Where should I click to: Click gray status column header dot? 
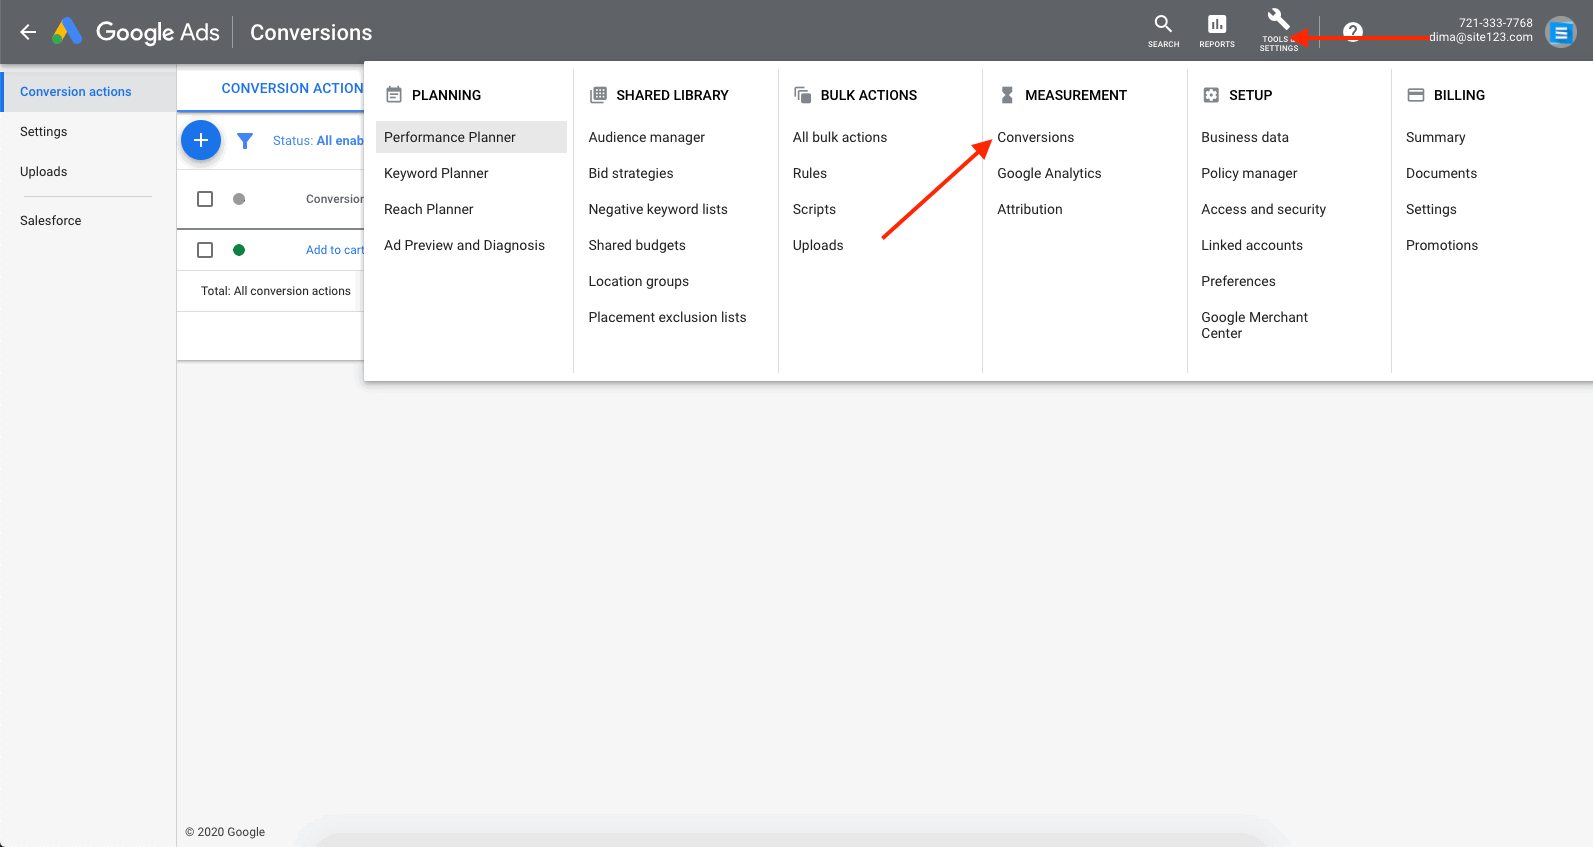pos(239,199)
